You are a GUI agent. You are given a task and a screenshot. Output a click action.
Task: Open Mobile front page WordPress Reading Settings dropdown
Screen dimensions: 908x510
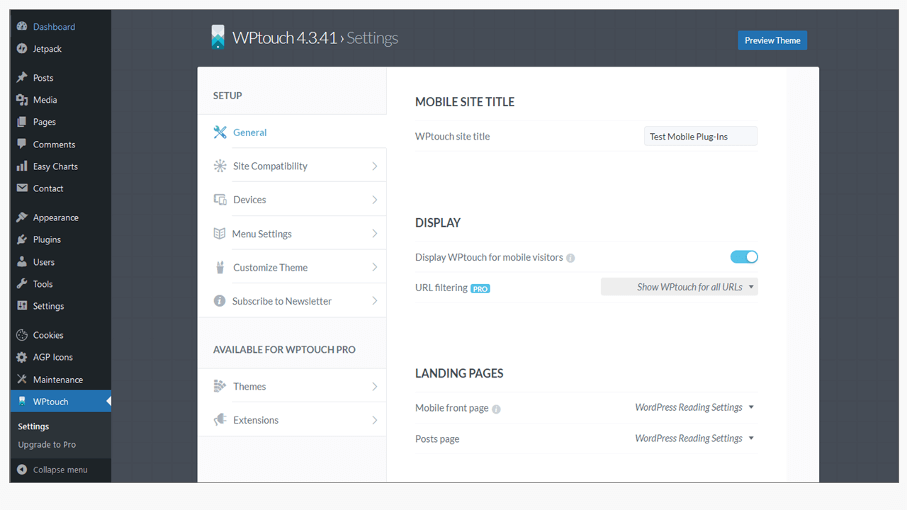[x=694, y=408]
